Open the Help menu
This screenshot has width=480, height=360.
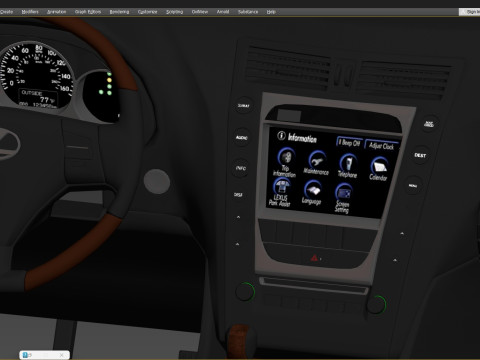(271, 12)
